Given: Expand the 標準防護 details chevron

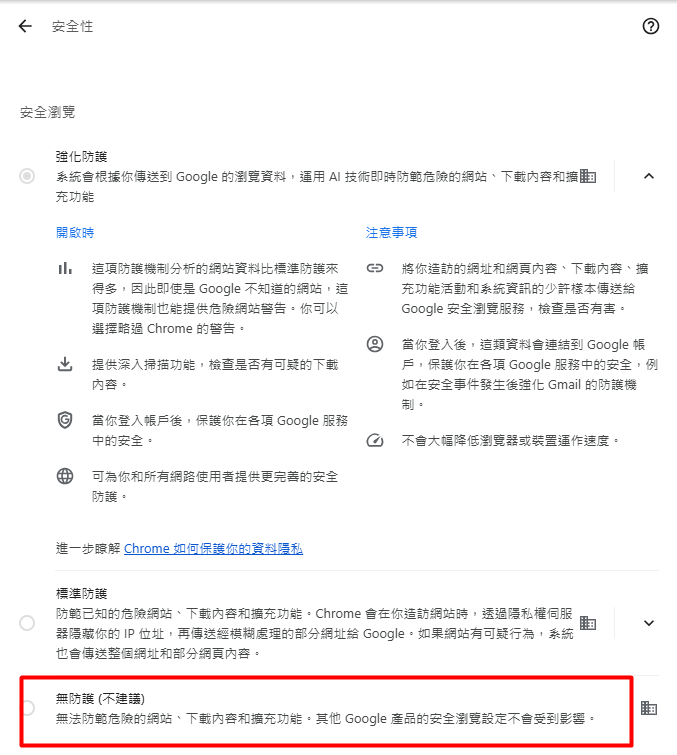Looking at the screenshot, I should [649, 623].
